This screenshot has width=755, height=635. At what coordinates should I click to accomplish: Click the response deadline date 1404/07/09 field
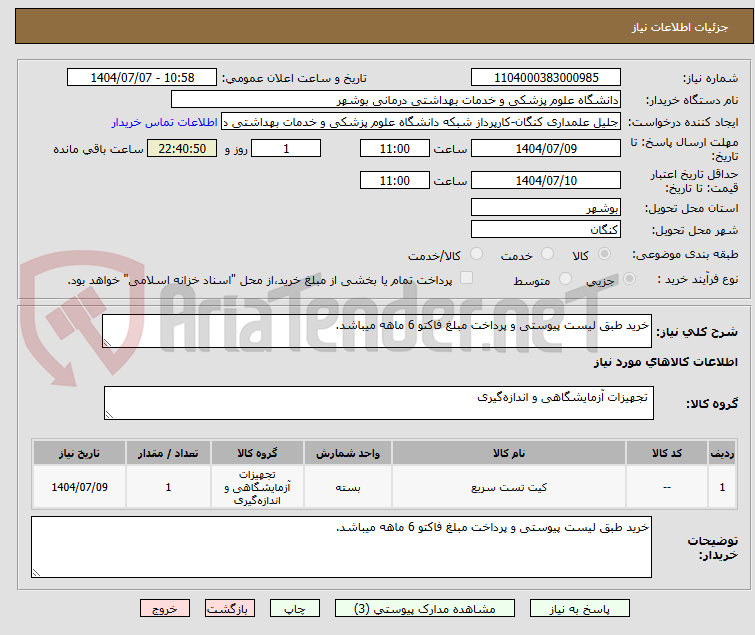coord(546,148)
